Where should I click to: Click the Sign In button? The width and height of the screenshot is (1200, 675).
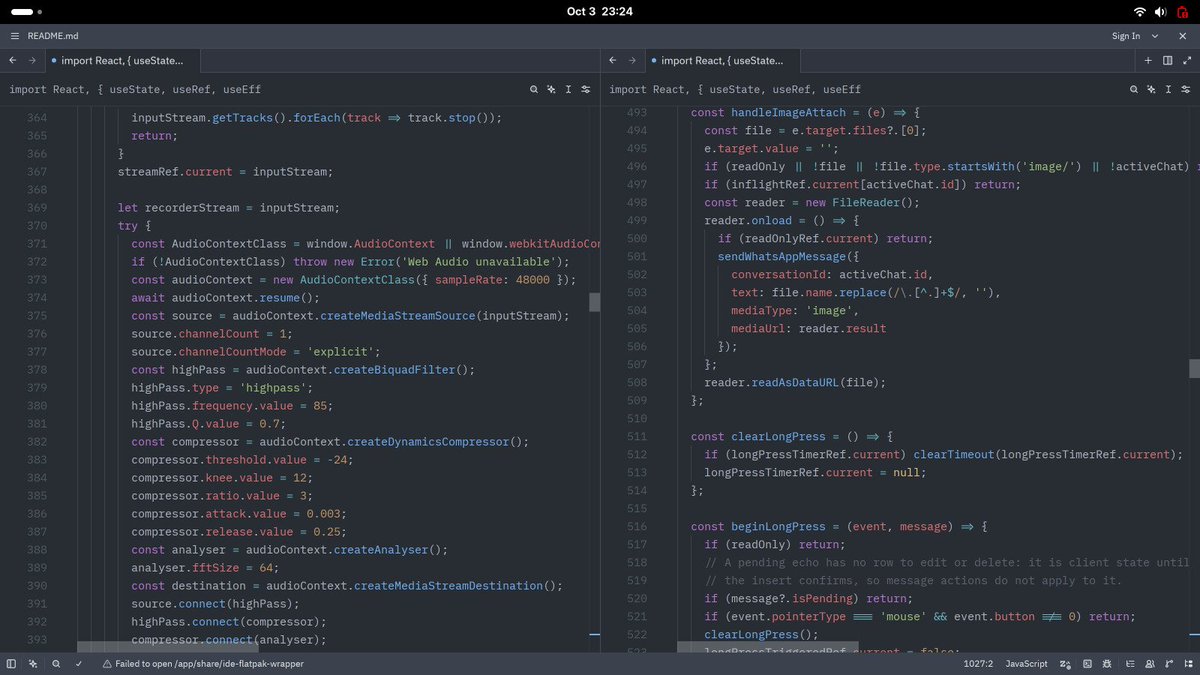1126,36
